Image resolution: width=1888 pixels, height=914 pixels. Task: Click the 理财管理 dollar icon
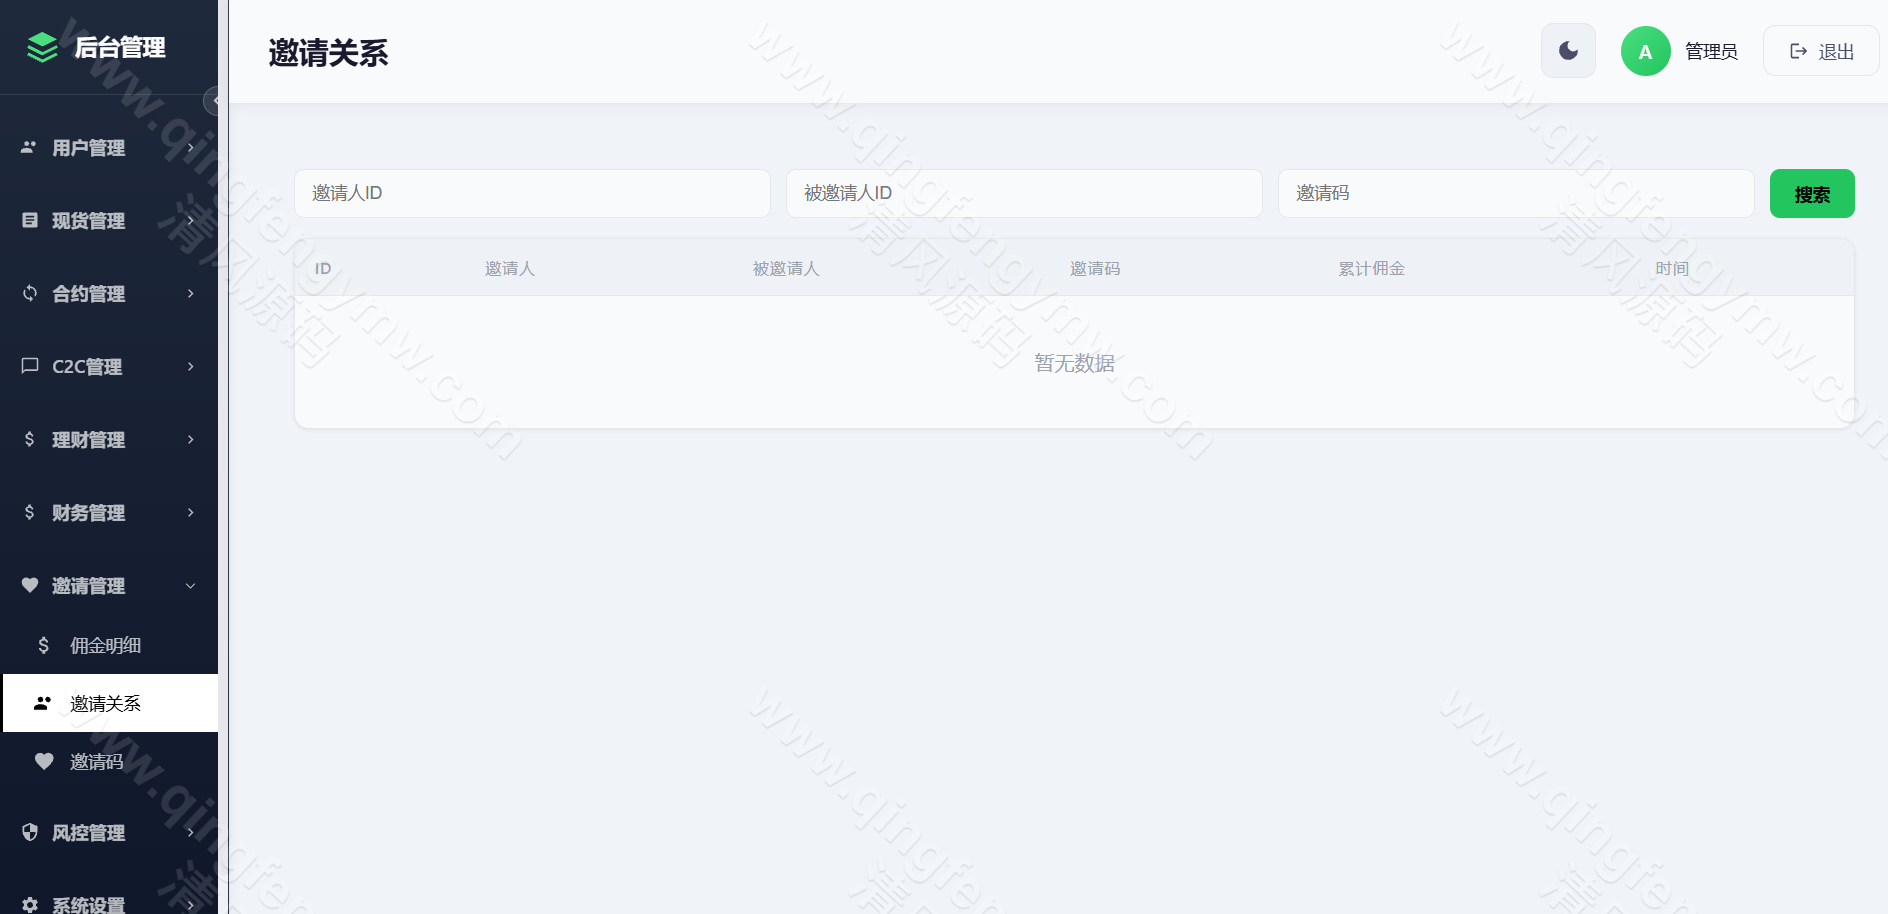coord(30,439)
